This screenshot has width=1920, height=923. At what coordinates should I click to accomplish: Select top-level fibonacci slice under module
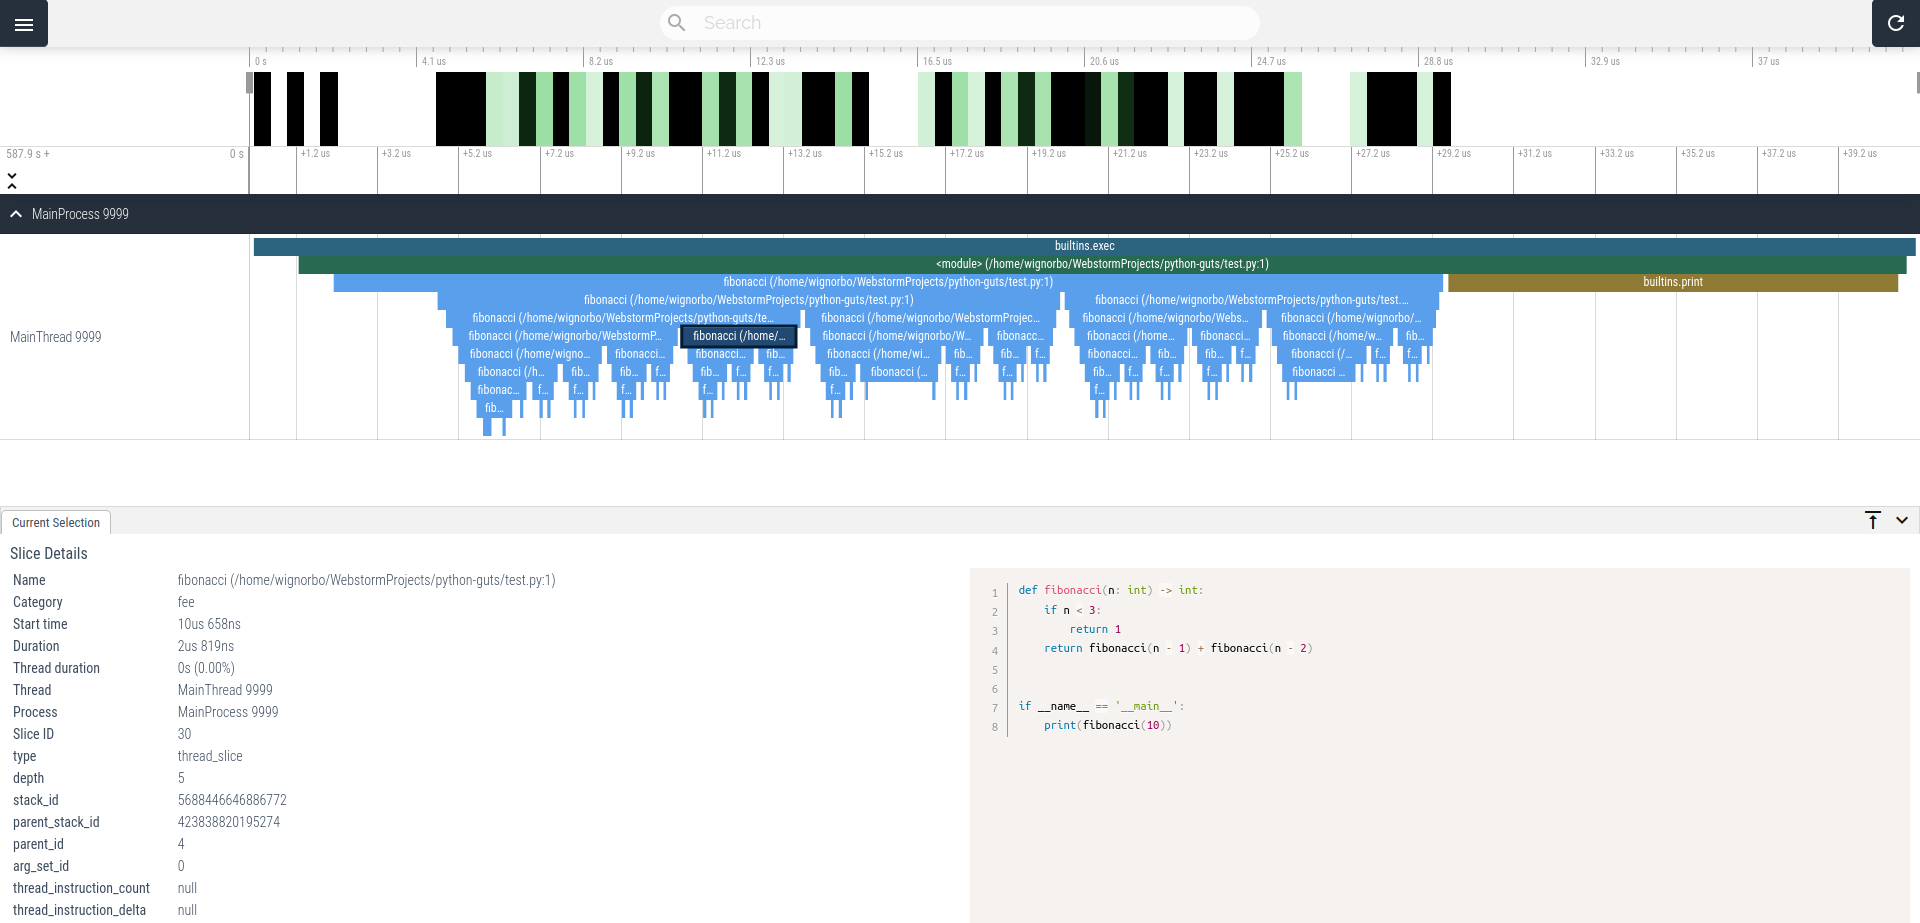click(888, 282)
